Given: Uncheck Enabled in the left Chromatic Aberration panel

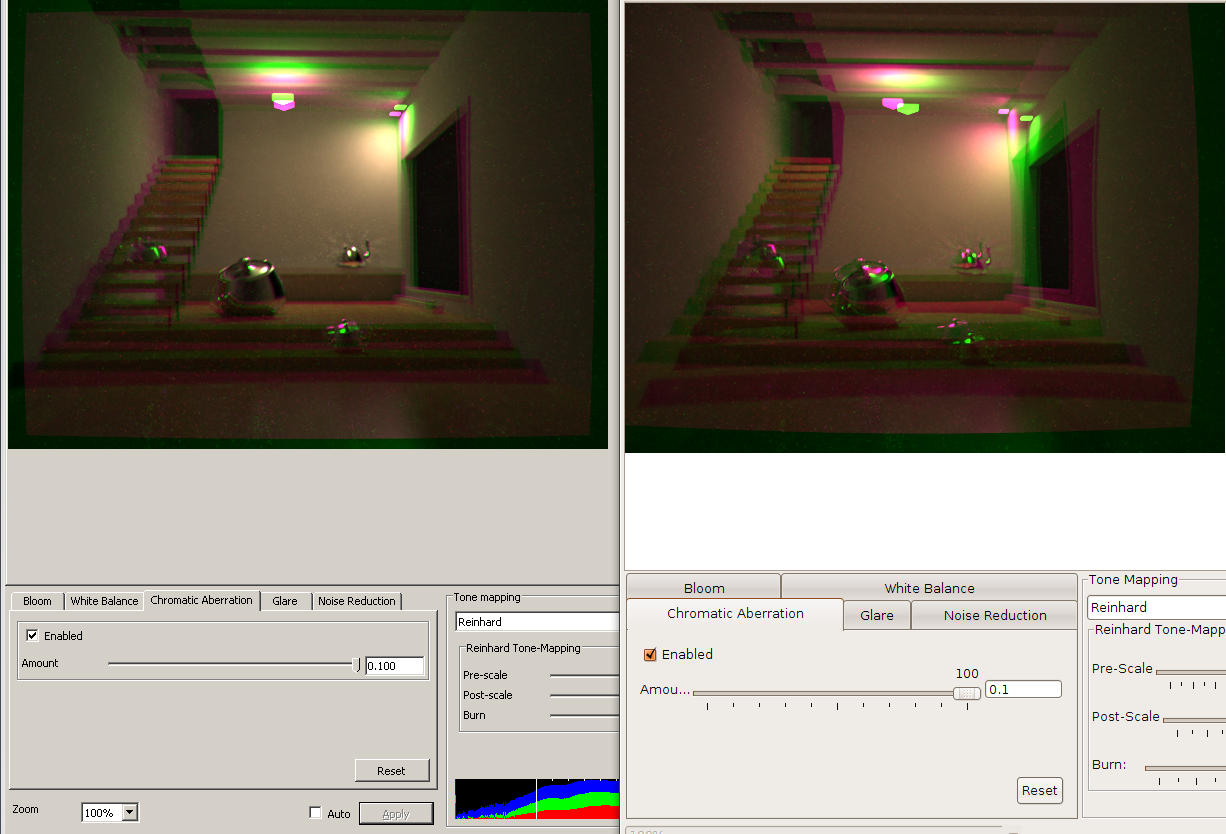Looking at the screenshot, I should tap(32, 635).
